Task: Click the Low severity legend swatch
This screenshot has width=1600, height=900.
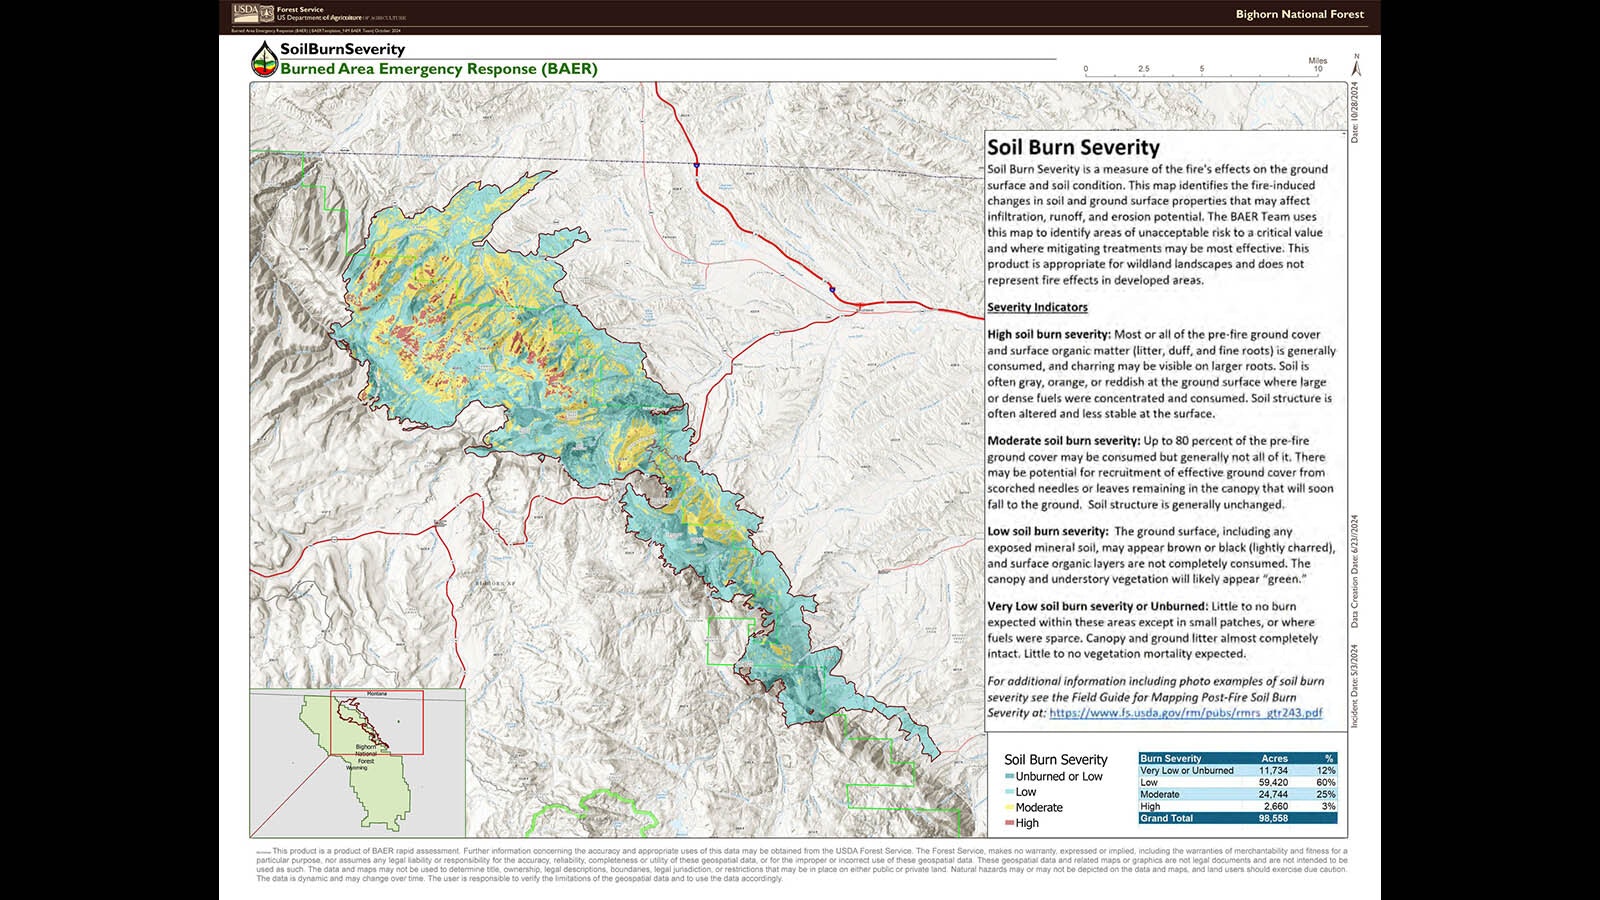Action: pos(1009,792)
